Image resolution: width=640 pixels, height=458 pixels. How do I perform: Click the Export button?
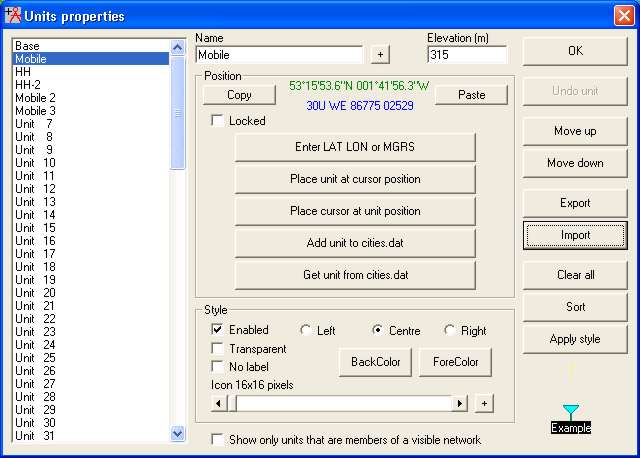tap(575, 203)
